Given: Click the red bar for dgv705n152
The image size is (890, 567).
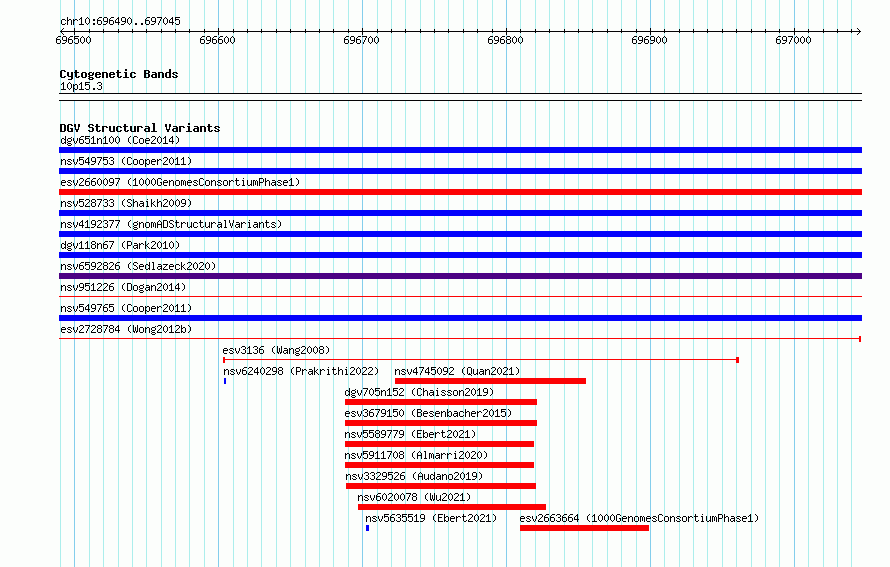Looking at the screenshot, I should (441, 402).
